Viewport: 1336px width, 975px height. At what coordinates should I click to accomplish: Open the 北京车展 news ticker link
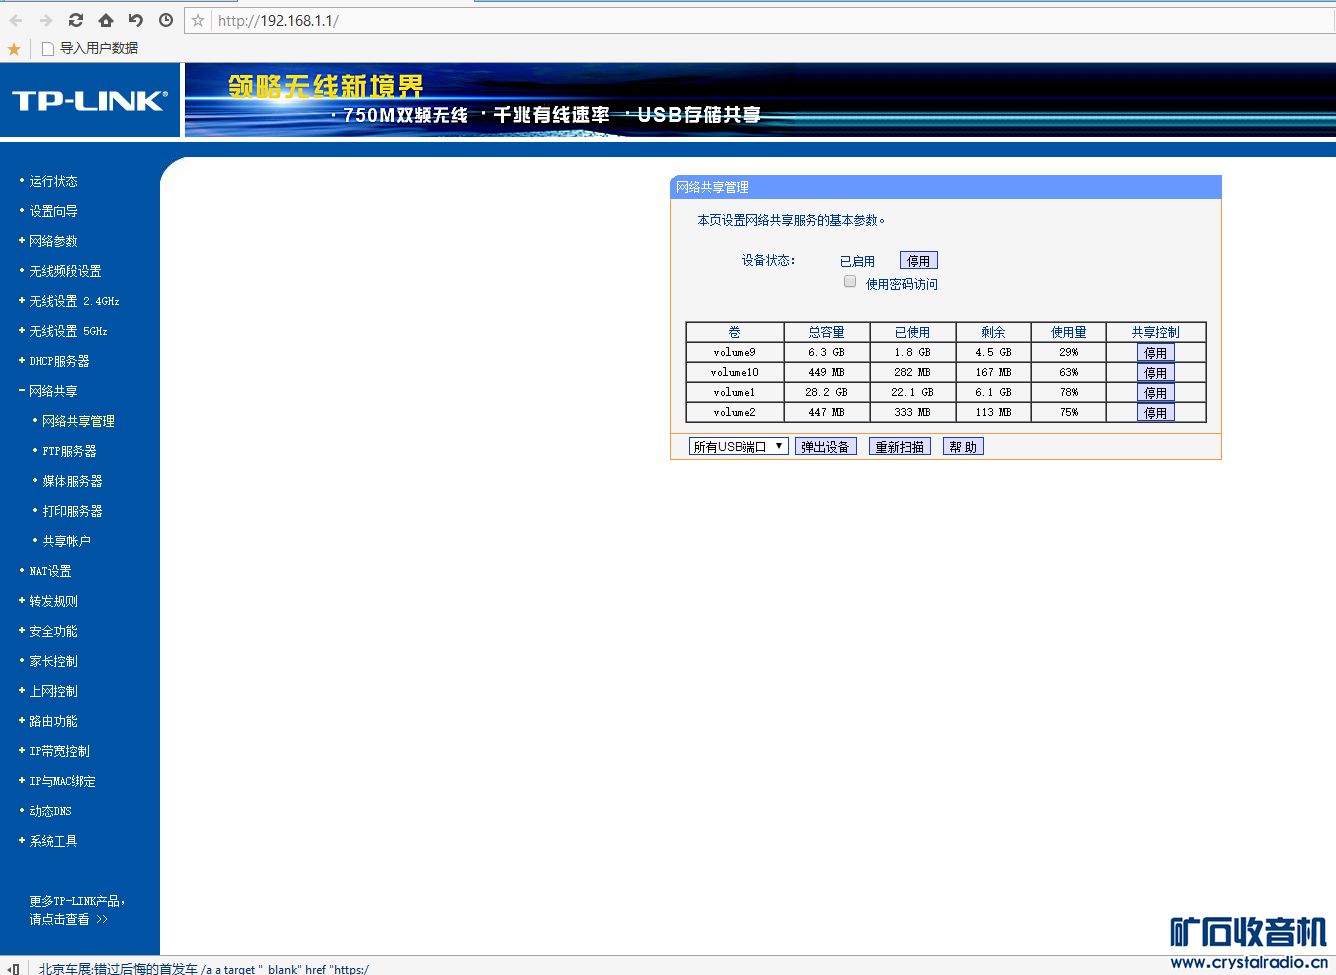pos(204,969)
